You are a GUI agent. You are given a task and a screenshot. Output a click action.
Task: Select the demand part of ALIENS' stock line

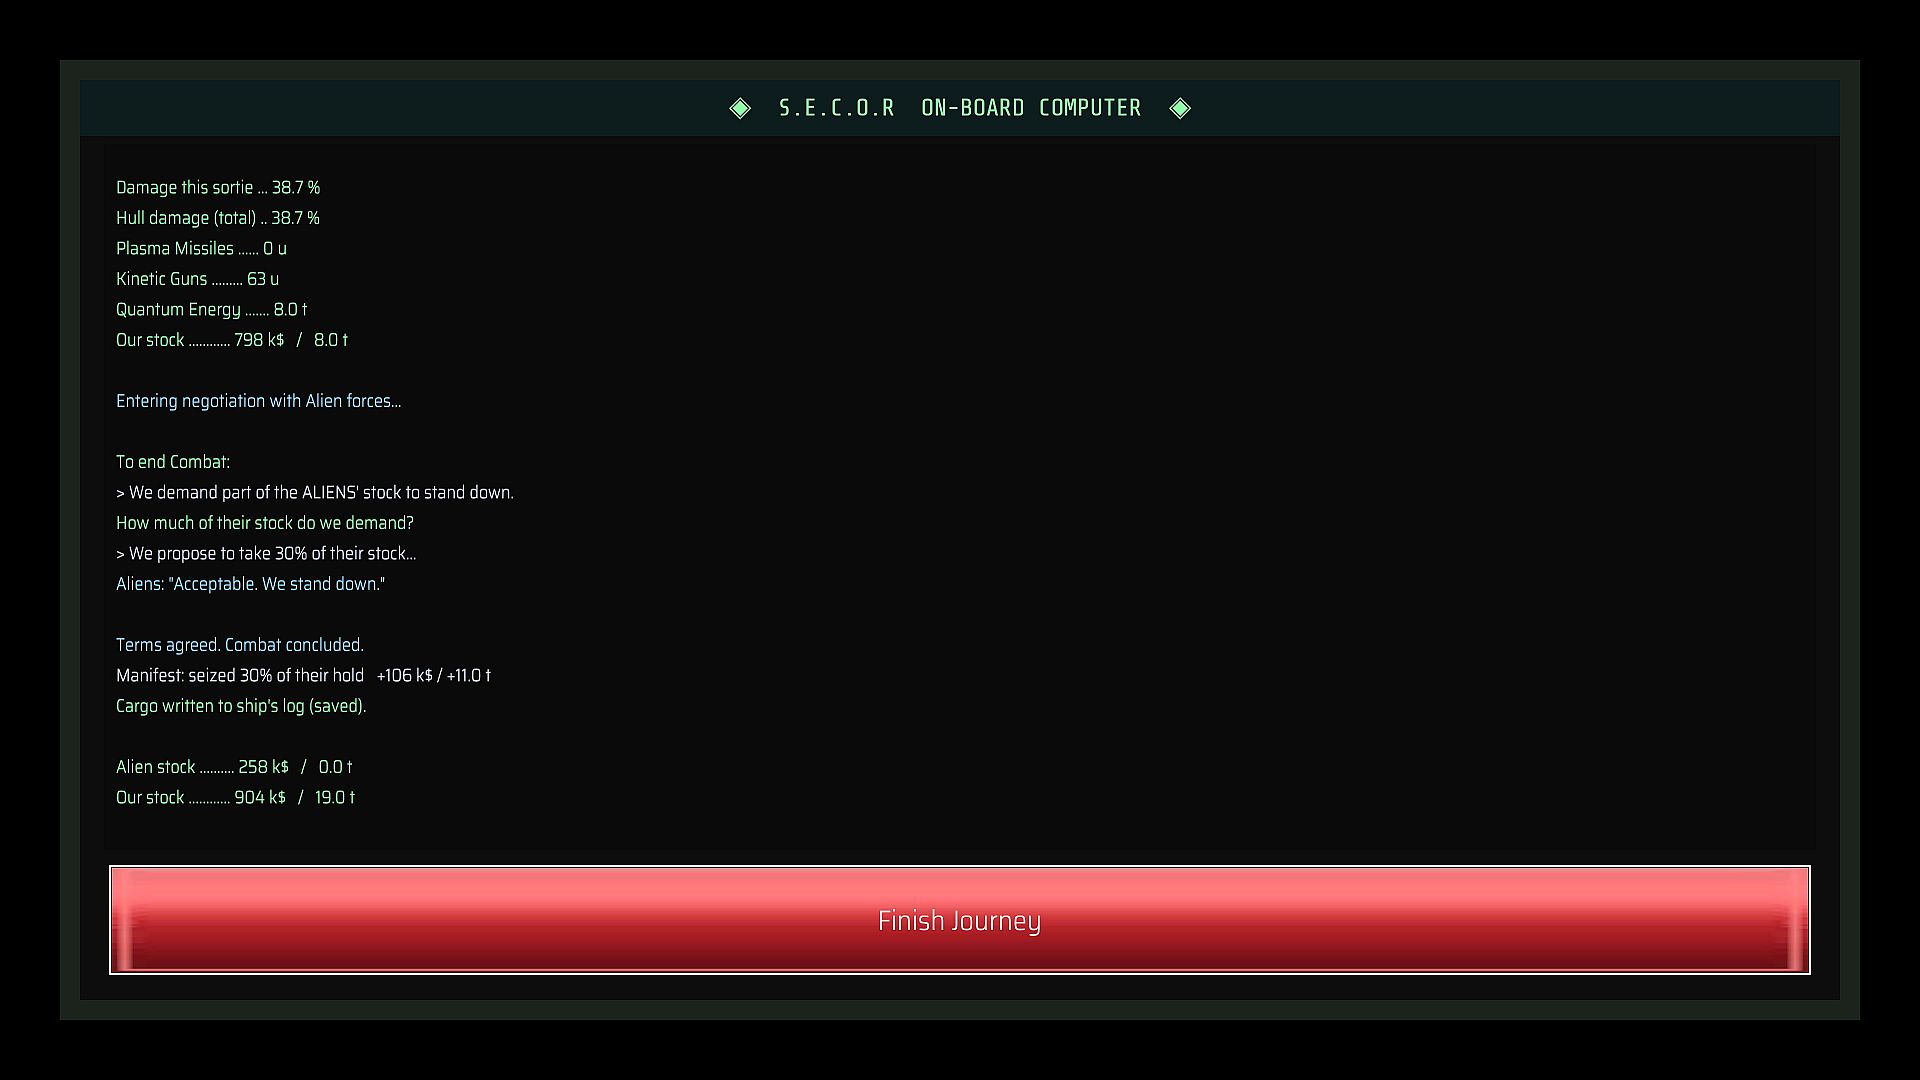tap(315, 493)
